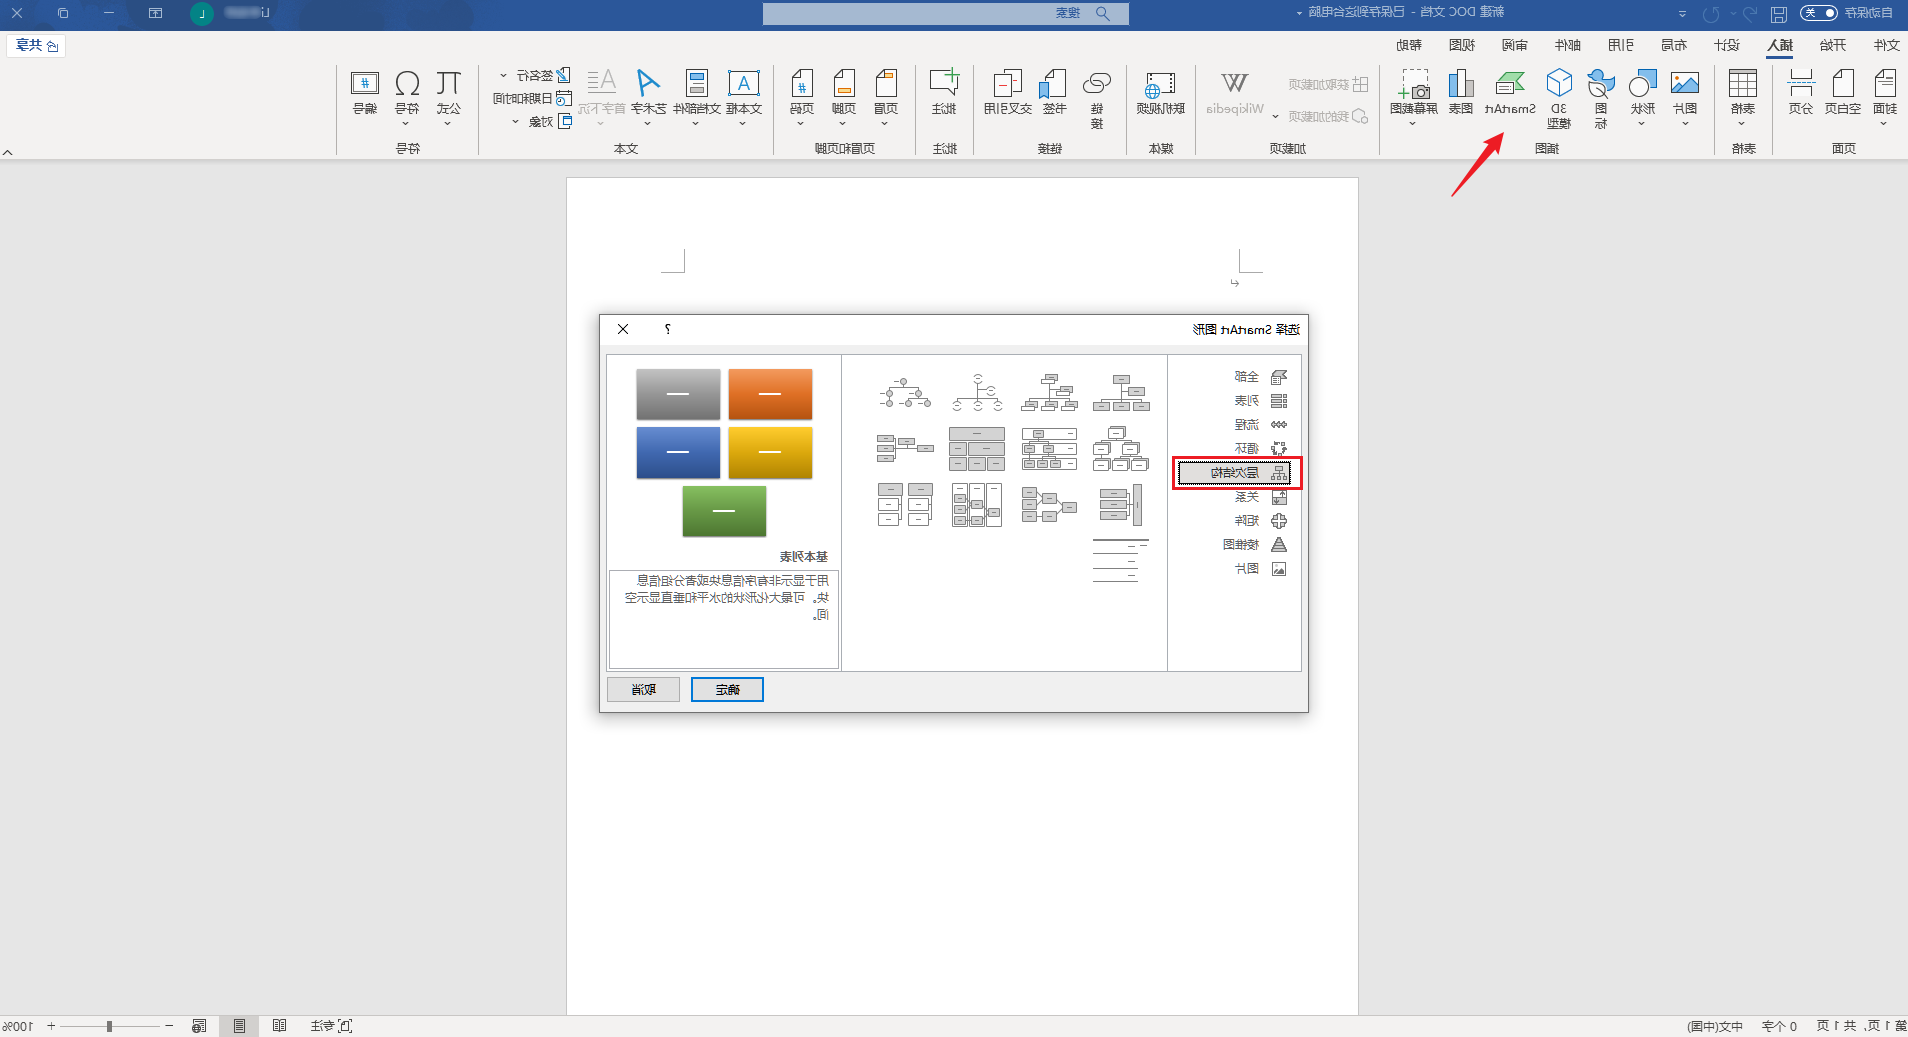The image size is (1908, 1037).
Task: Switch to the 审阅 Review tab
Action: 1515,45
